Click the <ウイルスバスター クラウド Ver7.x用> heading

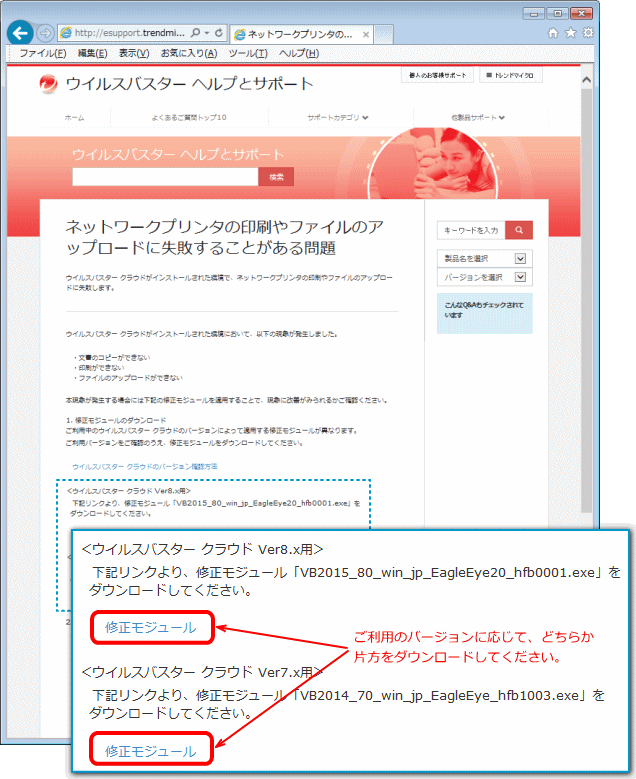202,672
